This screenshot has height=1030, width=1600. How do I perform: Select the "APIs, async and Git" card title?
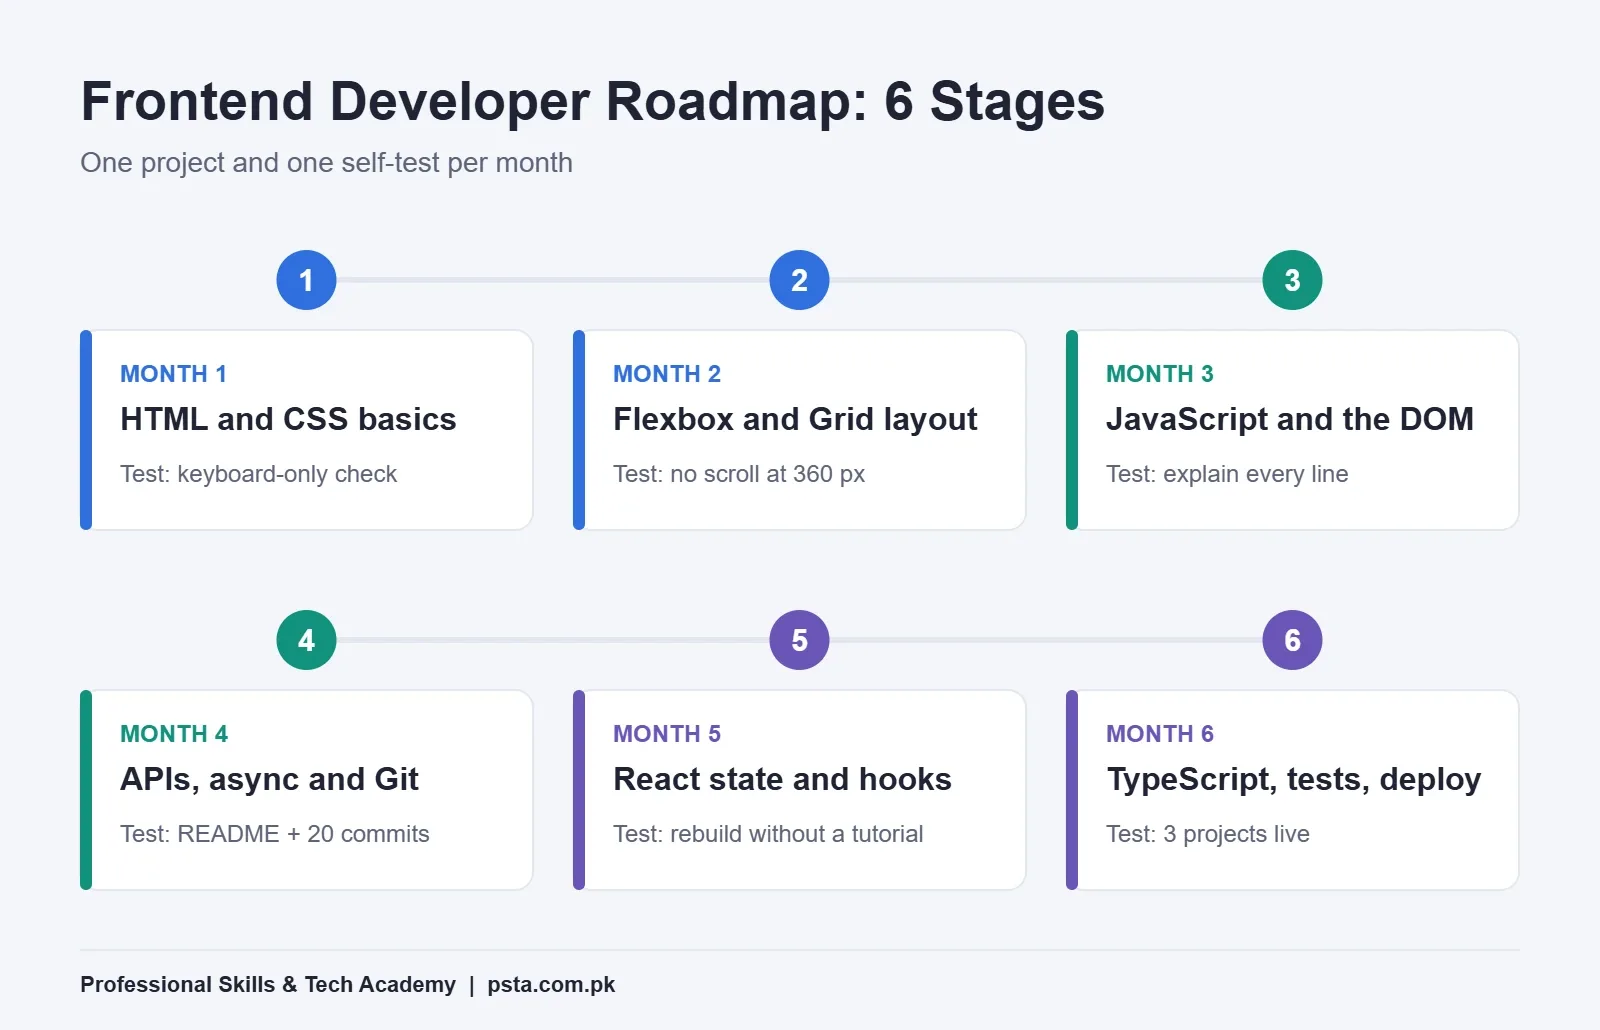pos(269,780)
